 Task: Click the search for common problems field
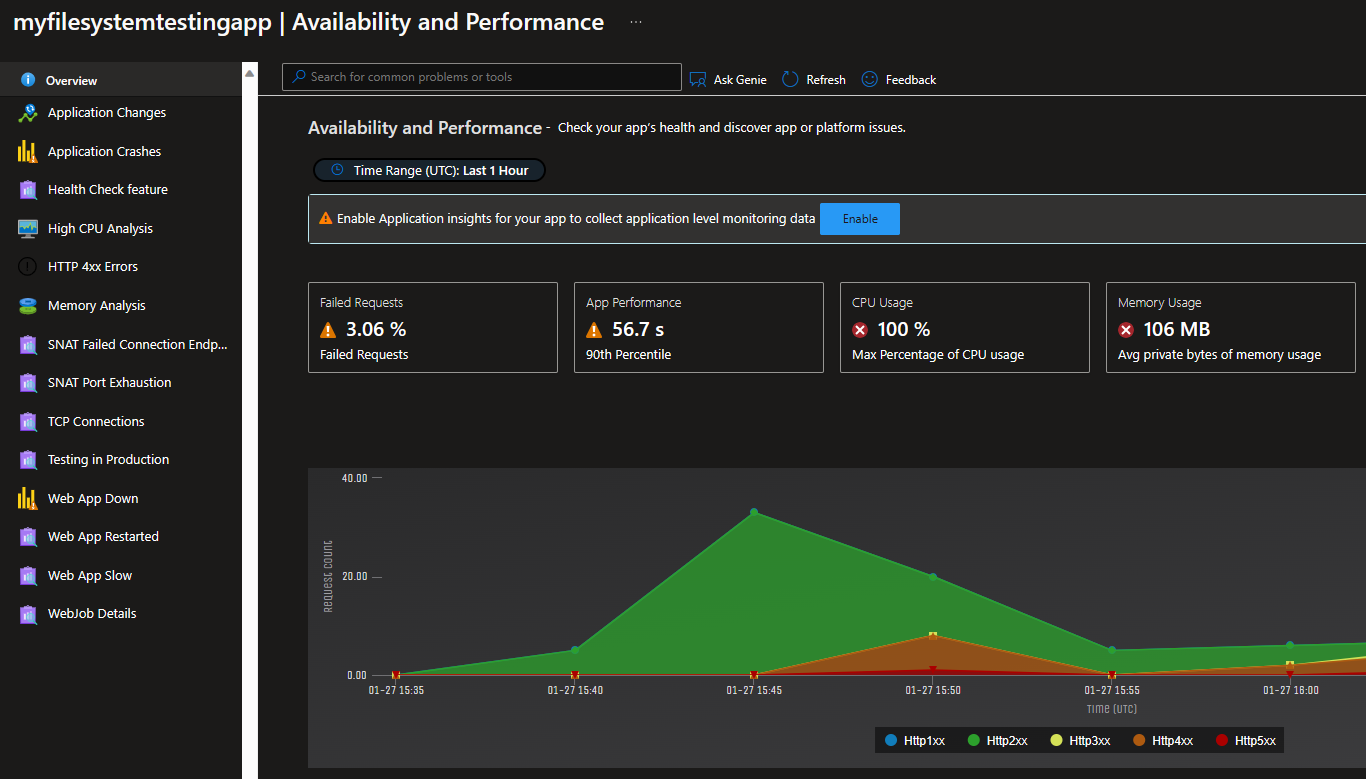[x=481, y=77]
